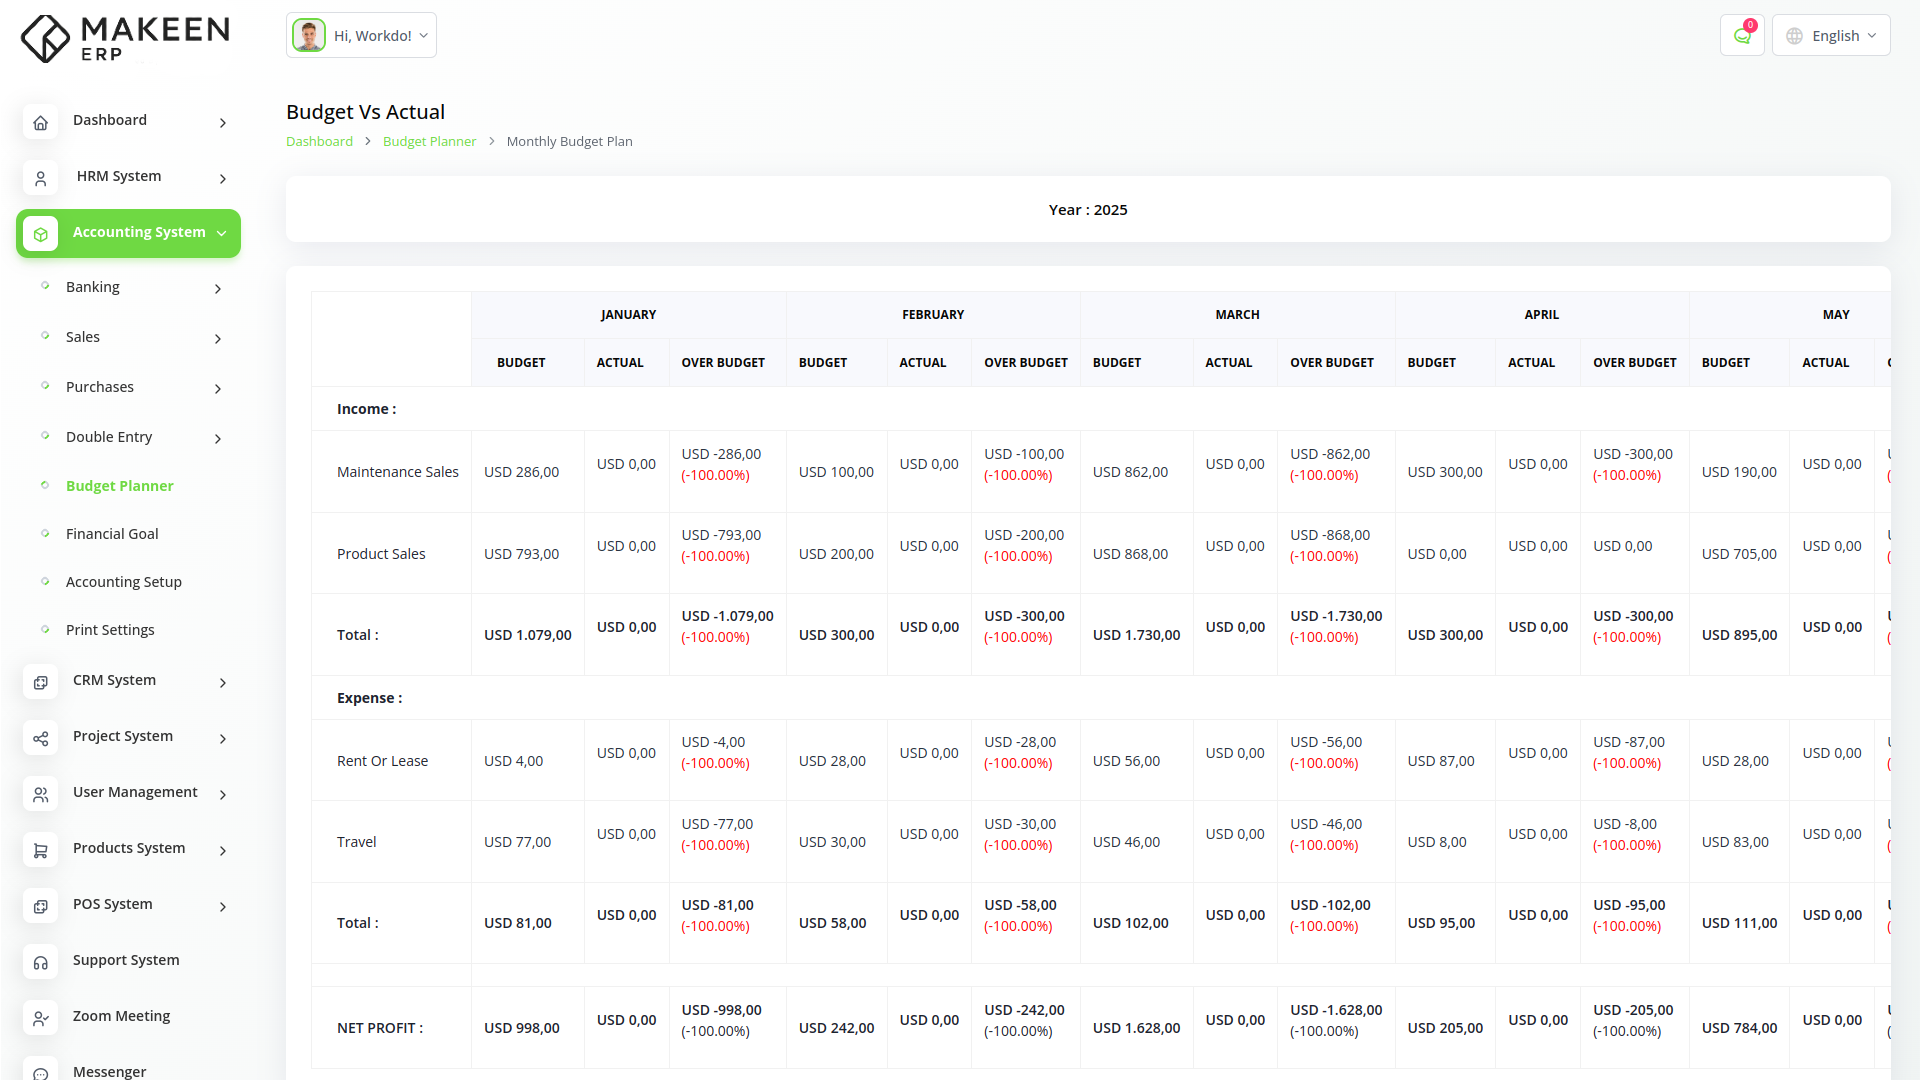The image size is (1920, 1080).
Task: Follow the Dashboard breadcrumb link
Action: (319, 142)
